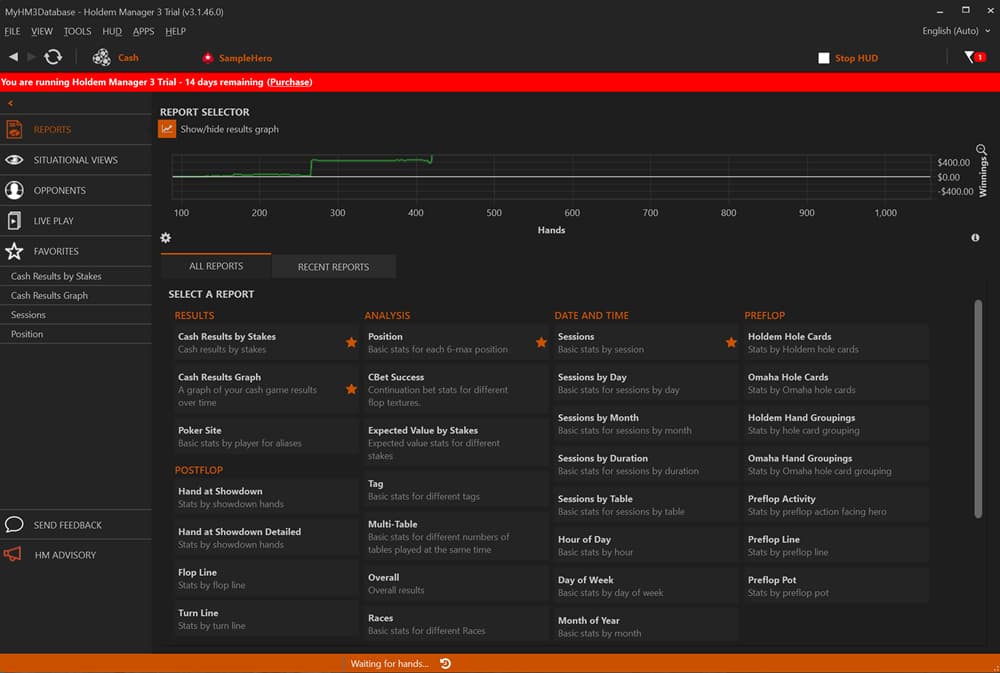1000x673 pixels.
Task: Toggle the Show/hide results graph button
Action: [167, 128]
